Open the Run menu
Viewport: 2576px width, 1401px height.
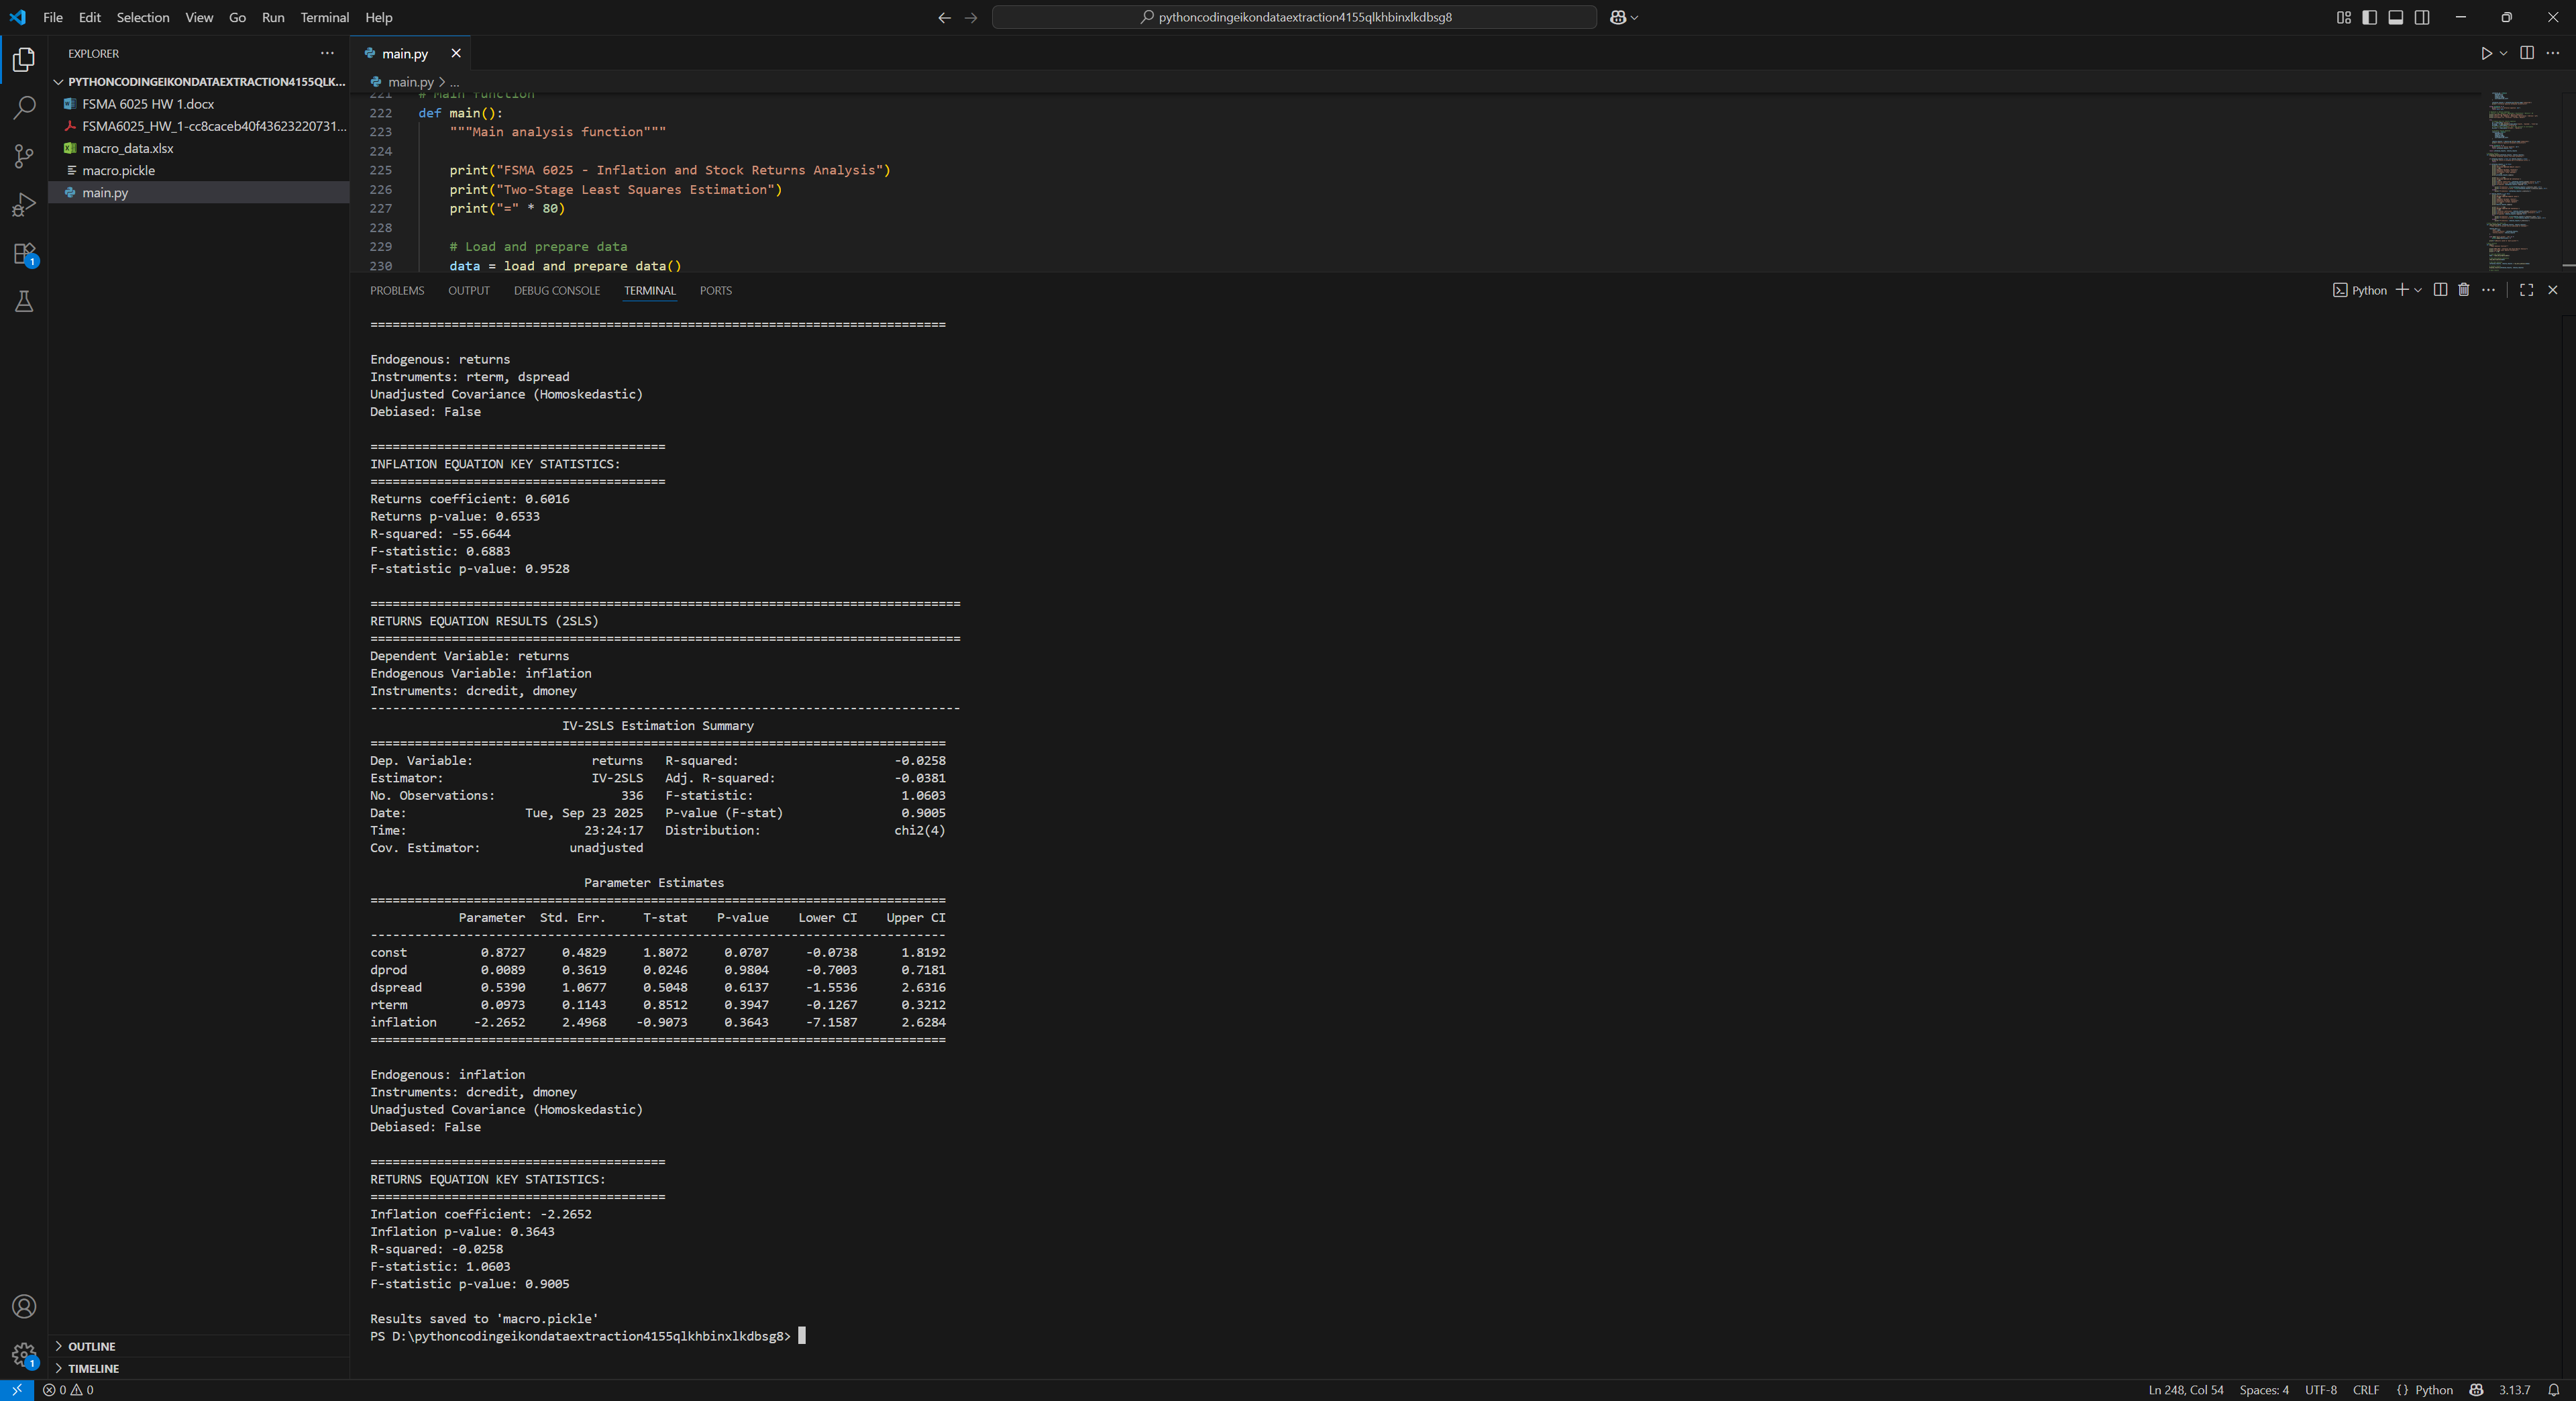coord(273,17)
